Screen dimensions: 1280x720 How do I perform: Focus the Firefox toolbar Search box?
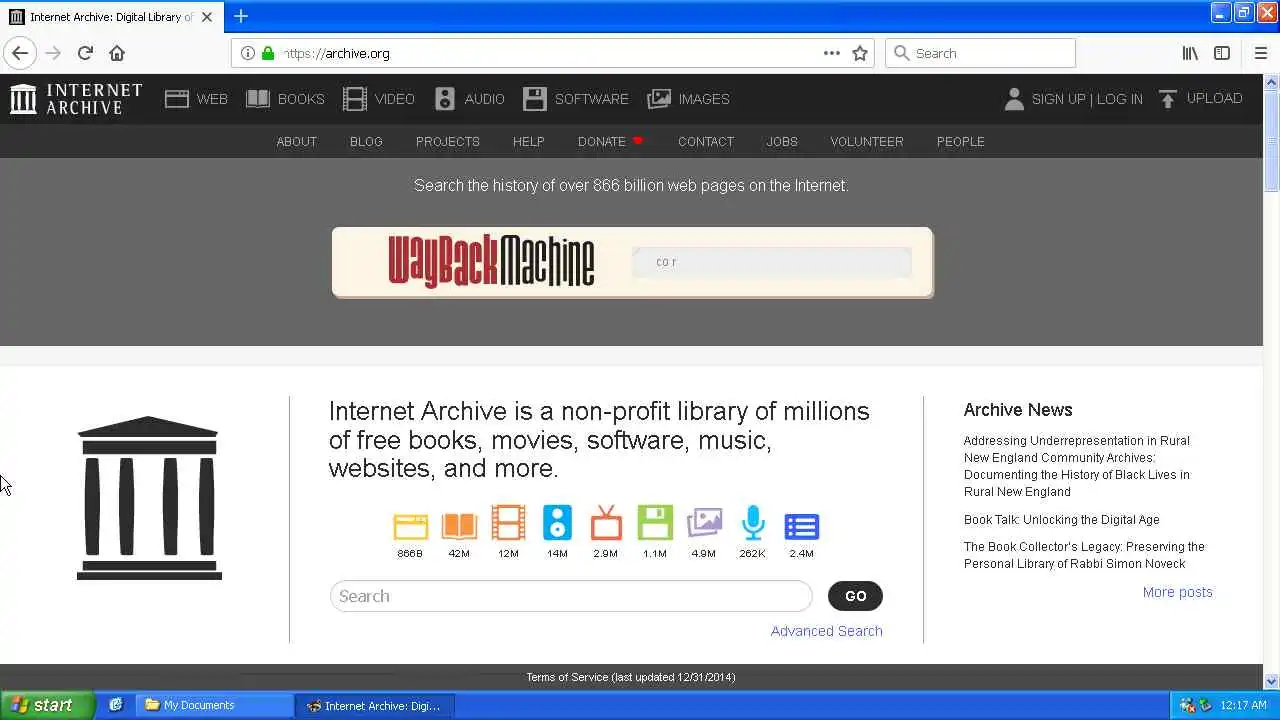tap(980, 53)
